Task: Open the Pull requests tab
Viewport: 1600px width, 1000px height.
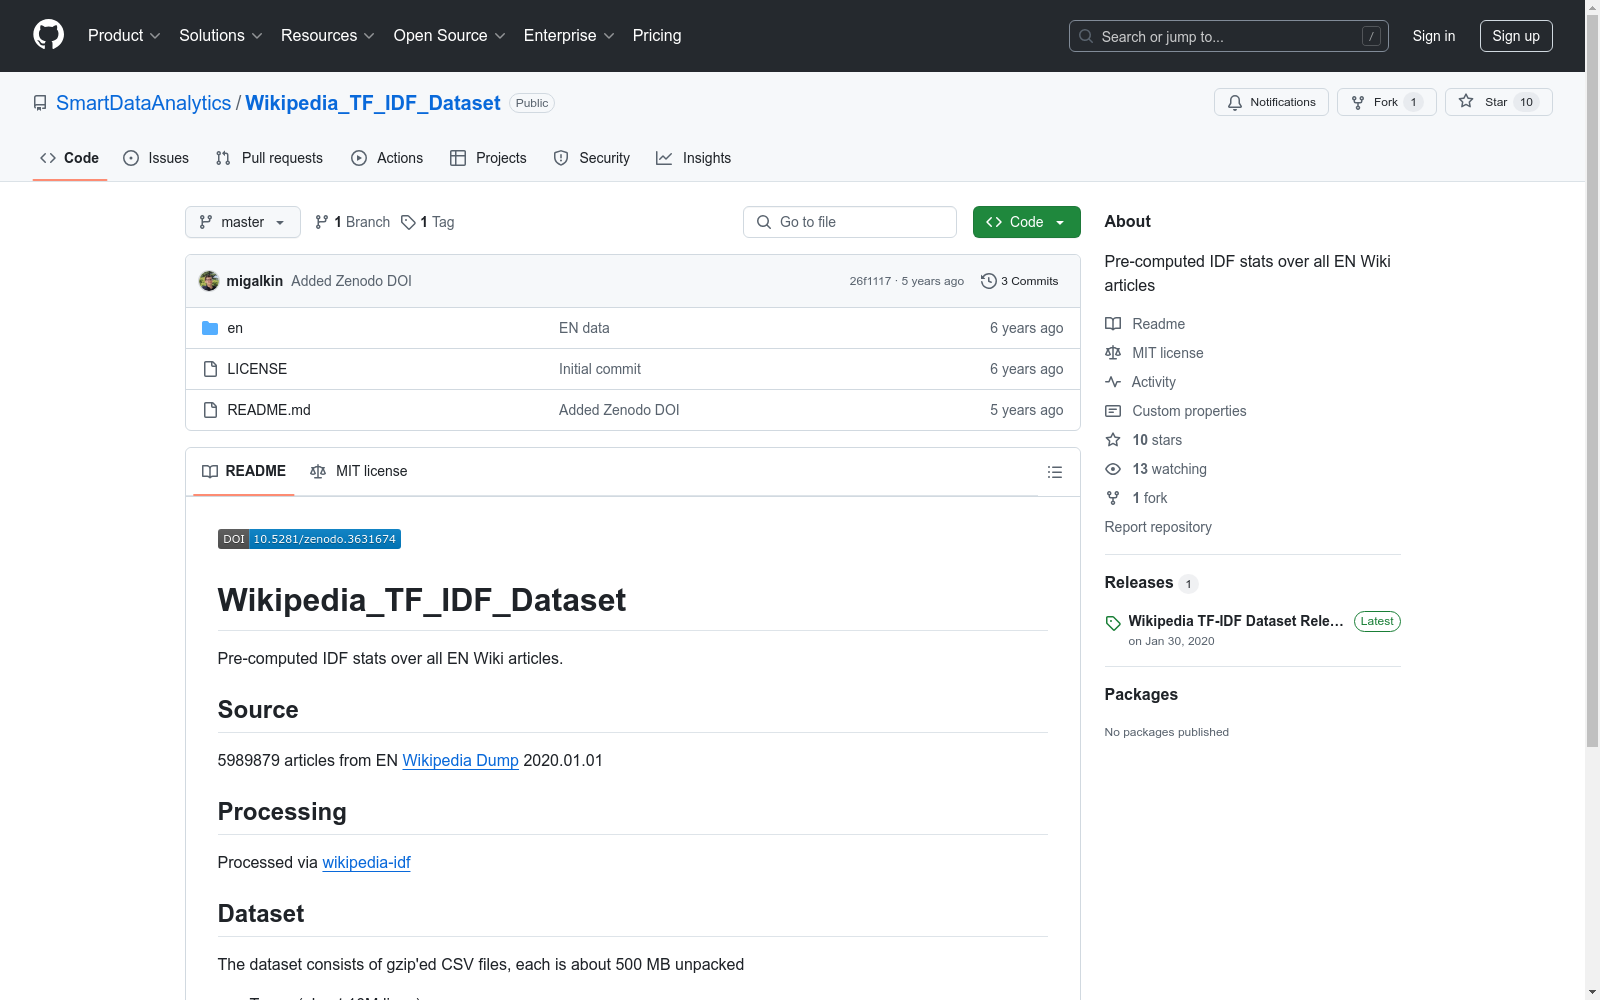Action: click(x=269, y=158)
